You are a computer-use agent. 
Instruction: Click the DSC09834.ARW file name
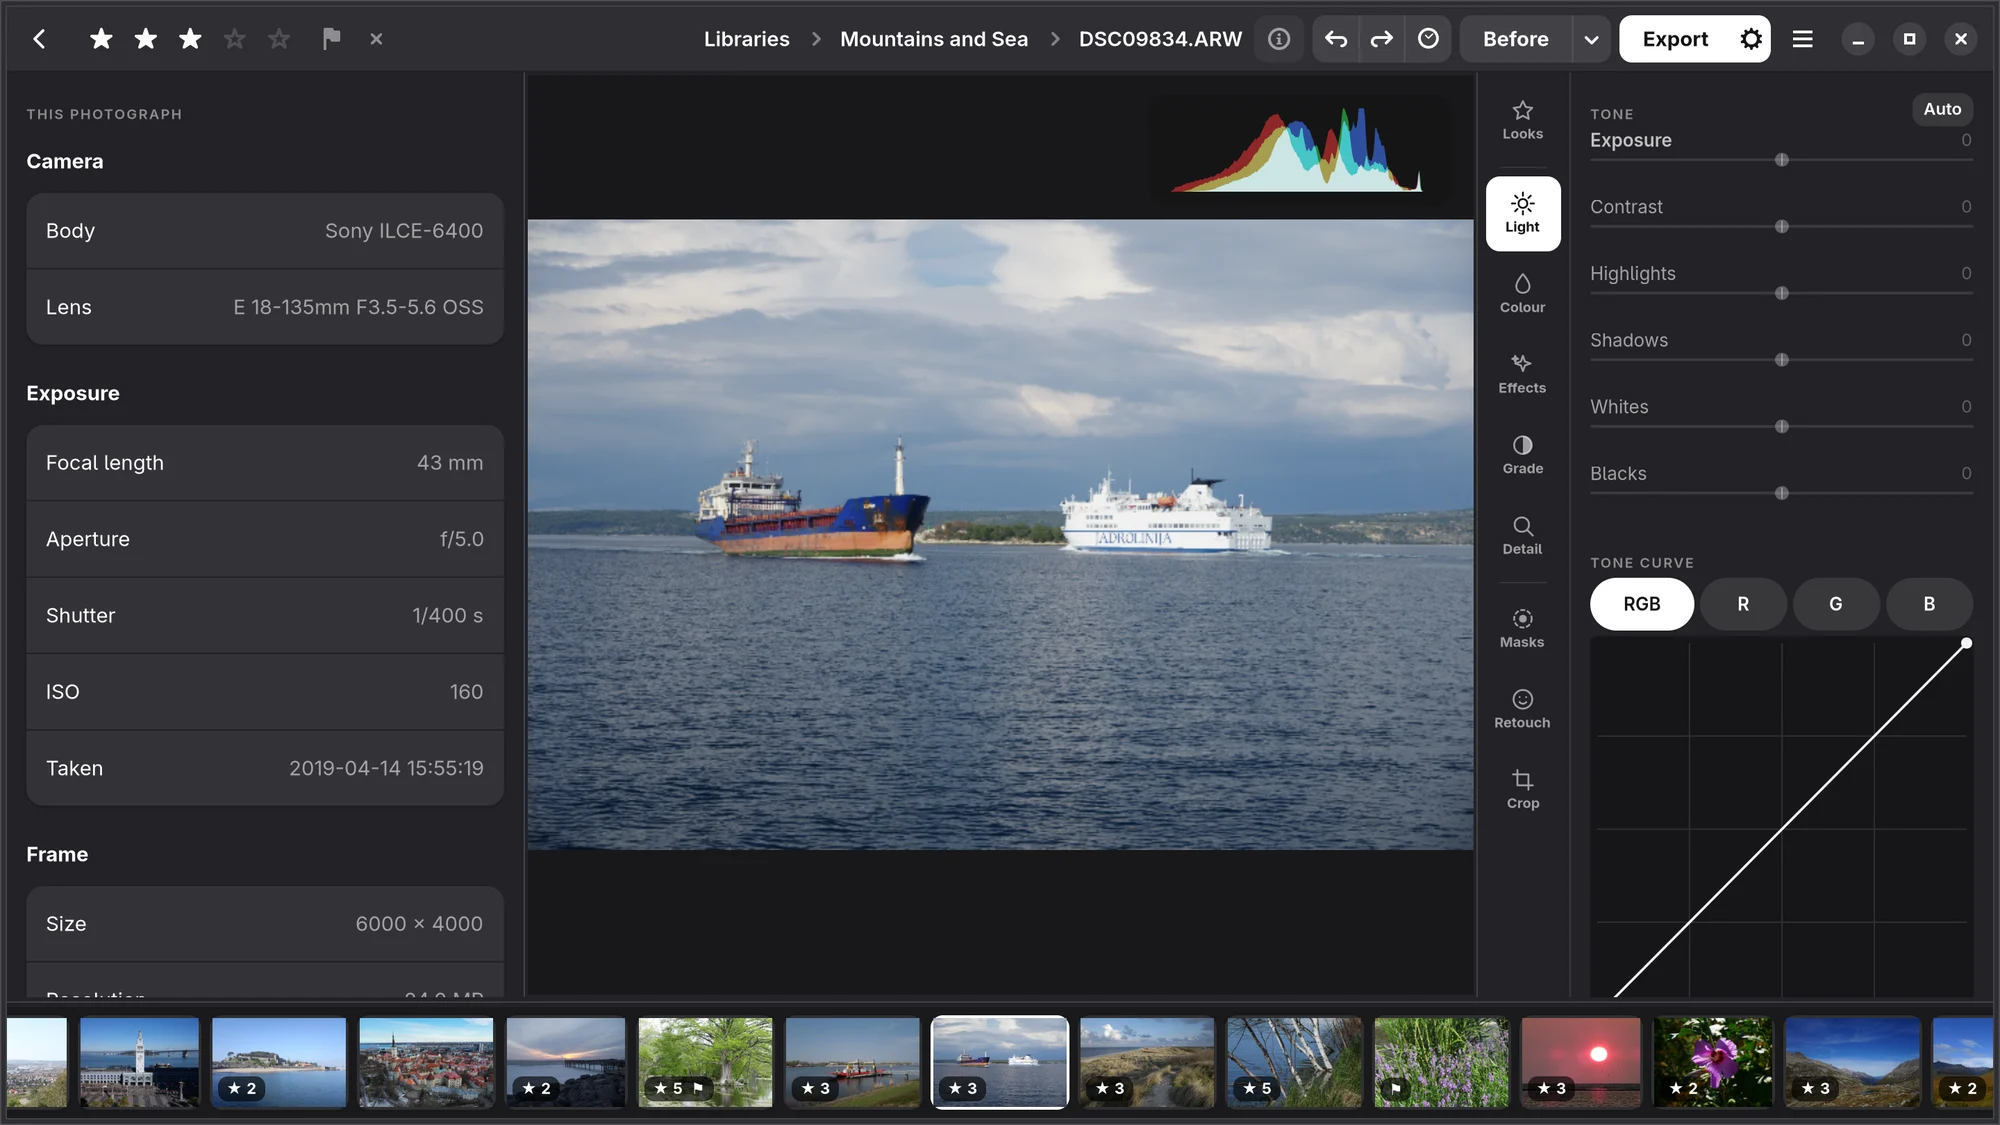click(x=1160, y=39)
